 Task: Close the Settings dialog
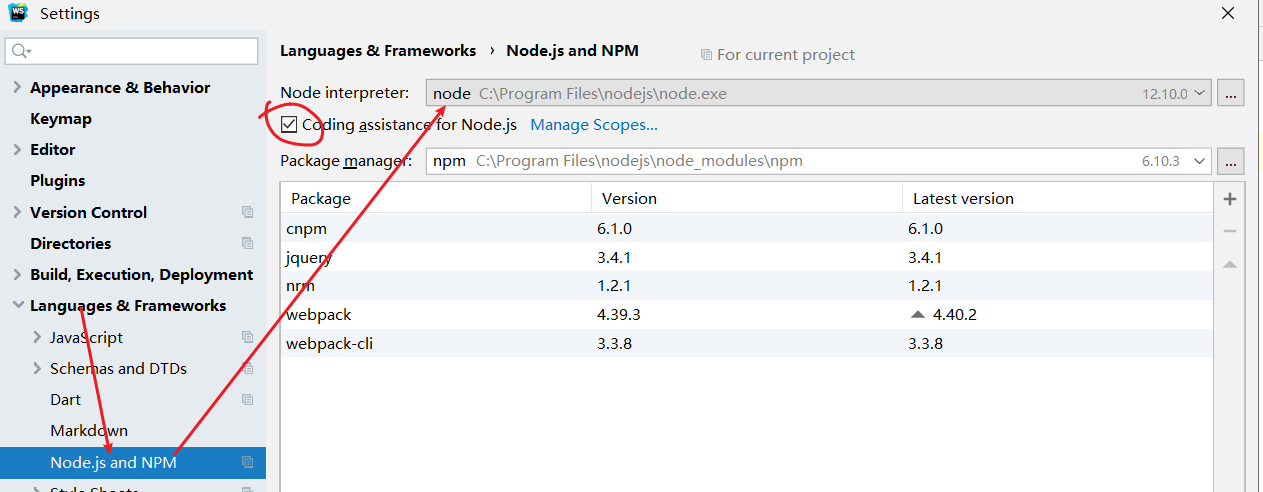pyautogui.click(x=1228, y=13)
